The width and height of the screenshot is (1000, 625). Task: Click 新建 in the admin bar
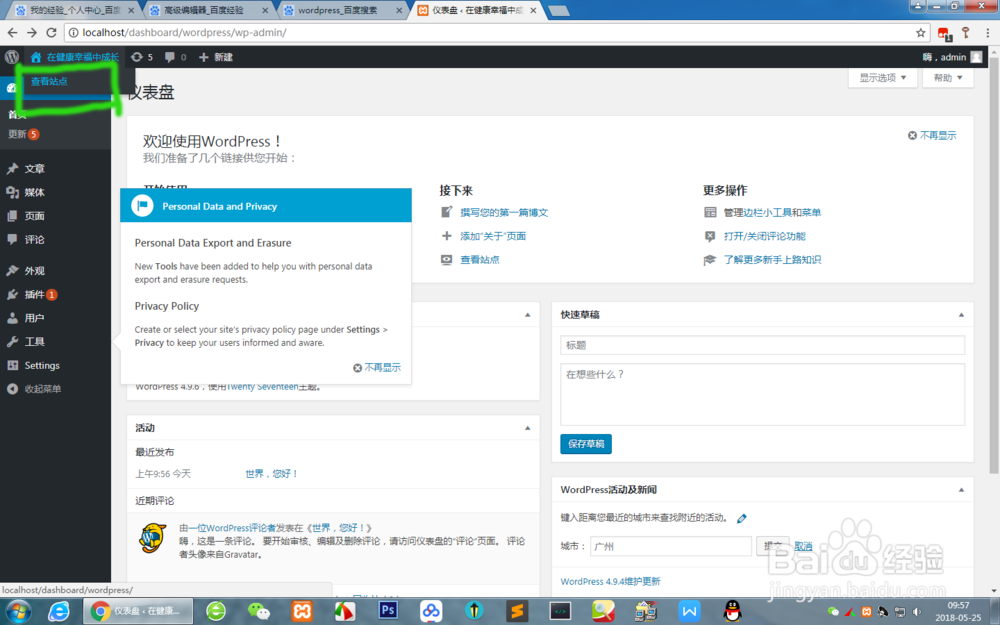point(216,57)
